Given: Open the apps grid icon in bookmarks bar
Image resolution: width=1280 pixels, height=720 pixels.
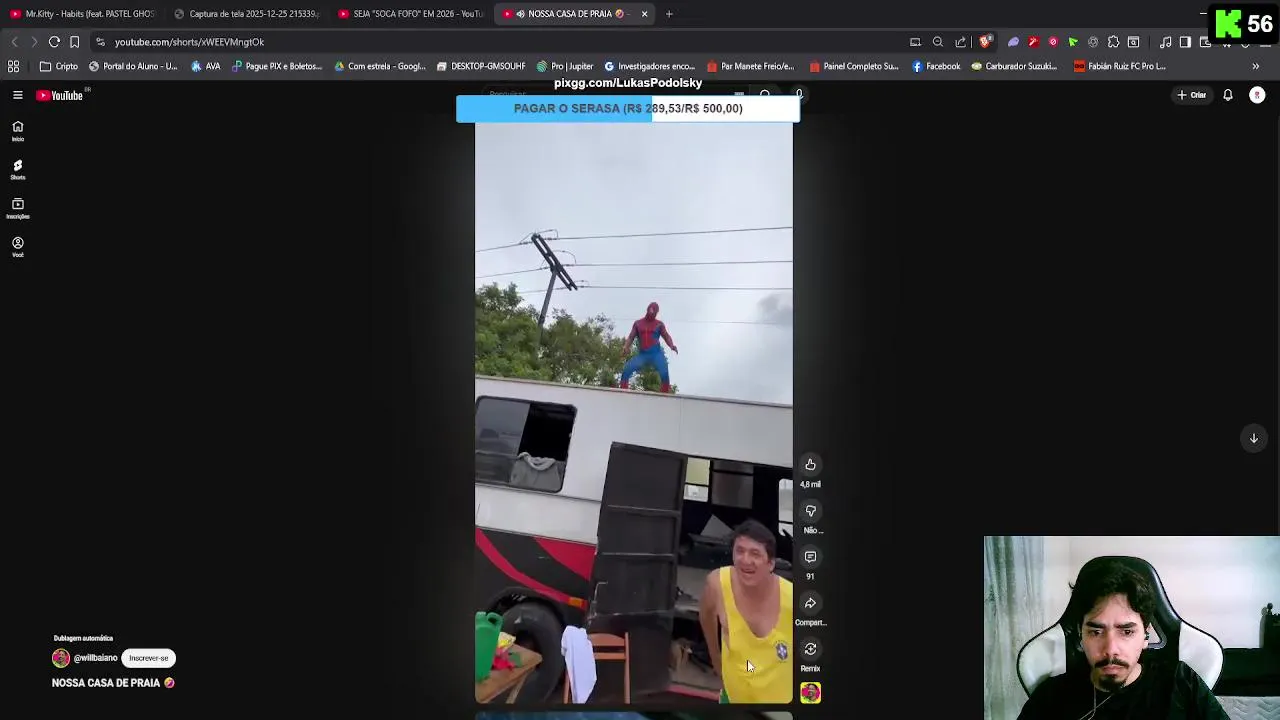Looking at the screenshot, I should click(x=14, y=66).
